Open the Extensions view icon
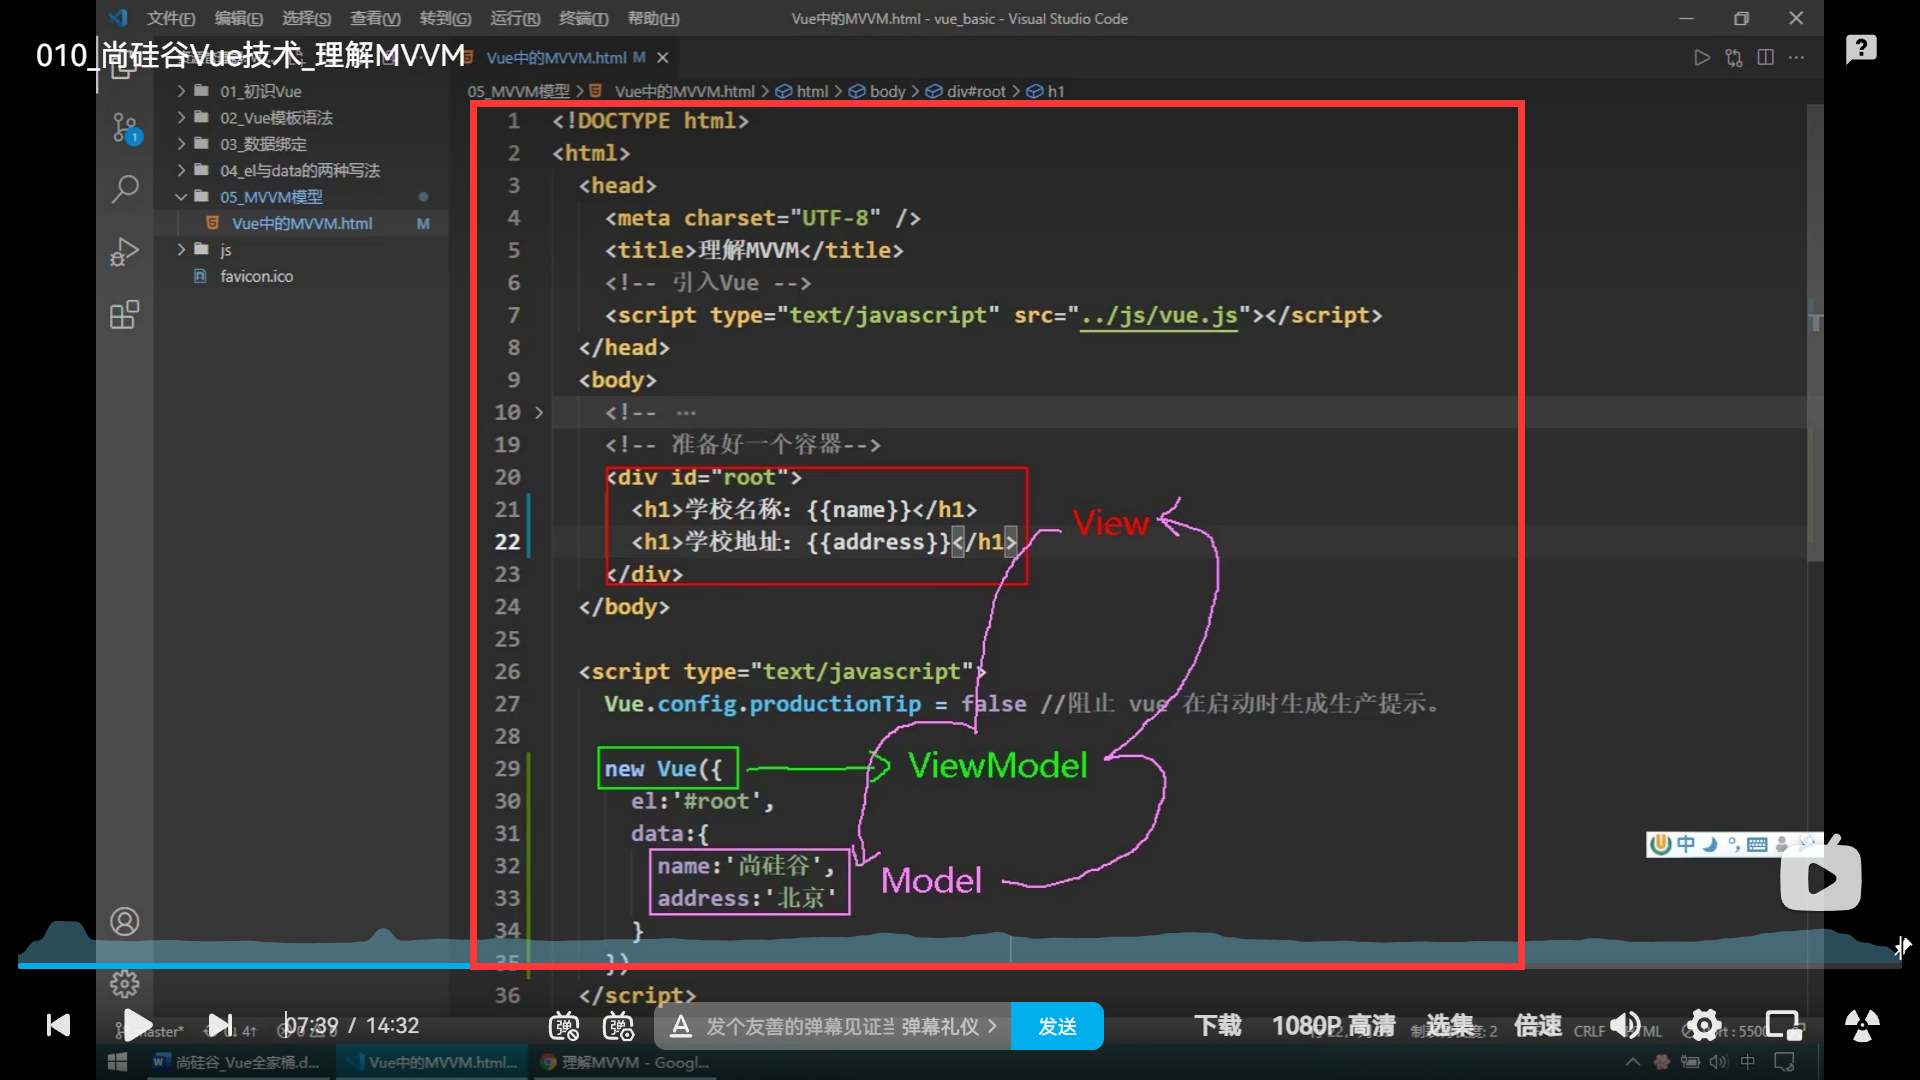This screenshot has width=1920, height=1080. (x=125, y=315)
